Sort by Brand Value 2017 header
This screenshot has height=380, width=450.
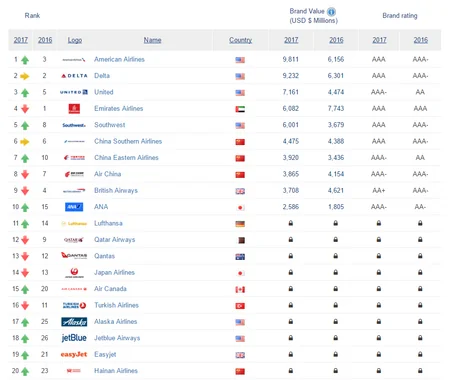pyautogui.click(x=291, y=40)
